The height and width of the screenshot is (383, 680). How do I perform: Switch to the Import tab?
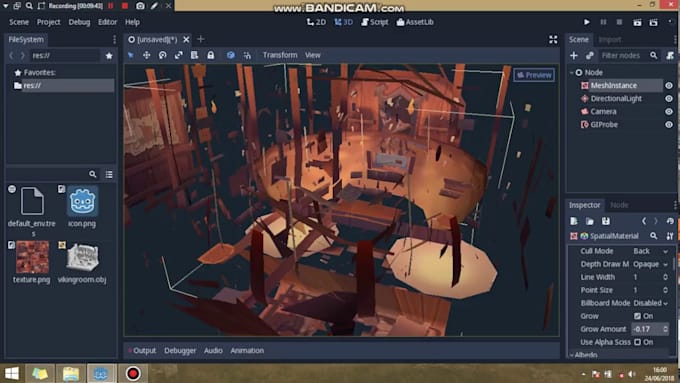(610, 39)
